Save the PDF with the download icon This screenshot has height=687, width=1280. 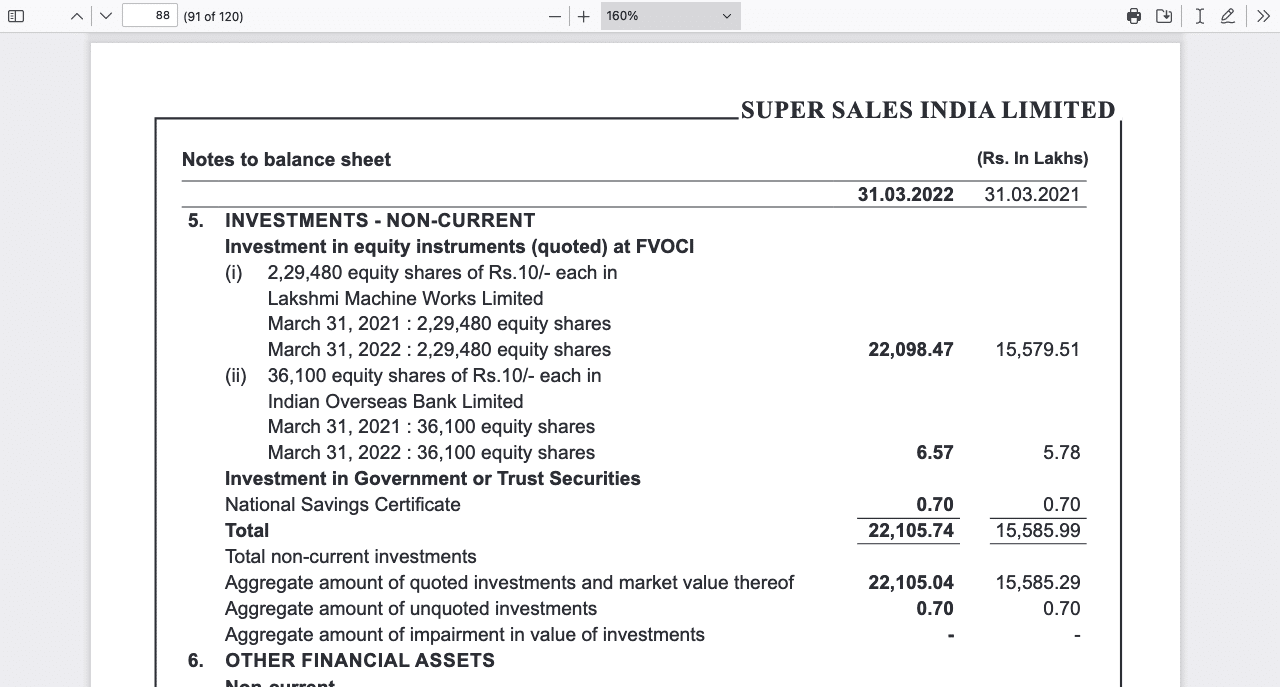[x=1164, y=16]
